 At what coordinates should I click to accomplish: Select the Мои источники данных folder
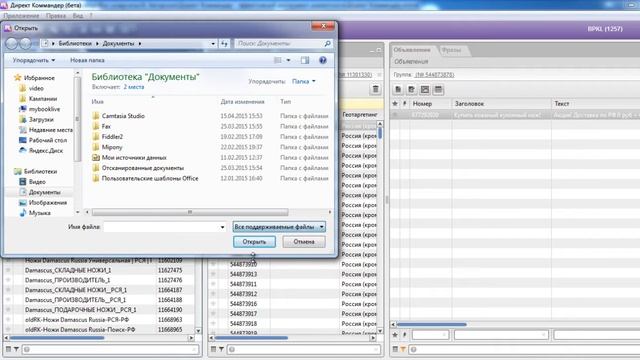[x=134, y=158]
